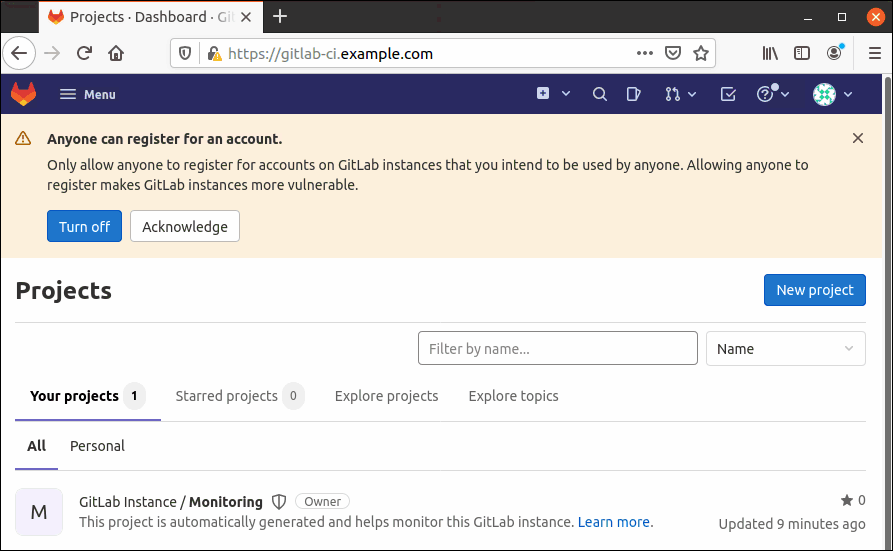Open page actions three-dot menu
893x551 pixels.
coord(645,53)
